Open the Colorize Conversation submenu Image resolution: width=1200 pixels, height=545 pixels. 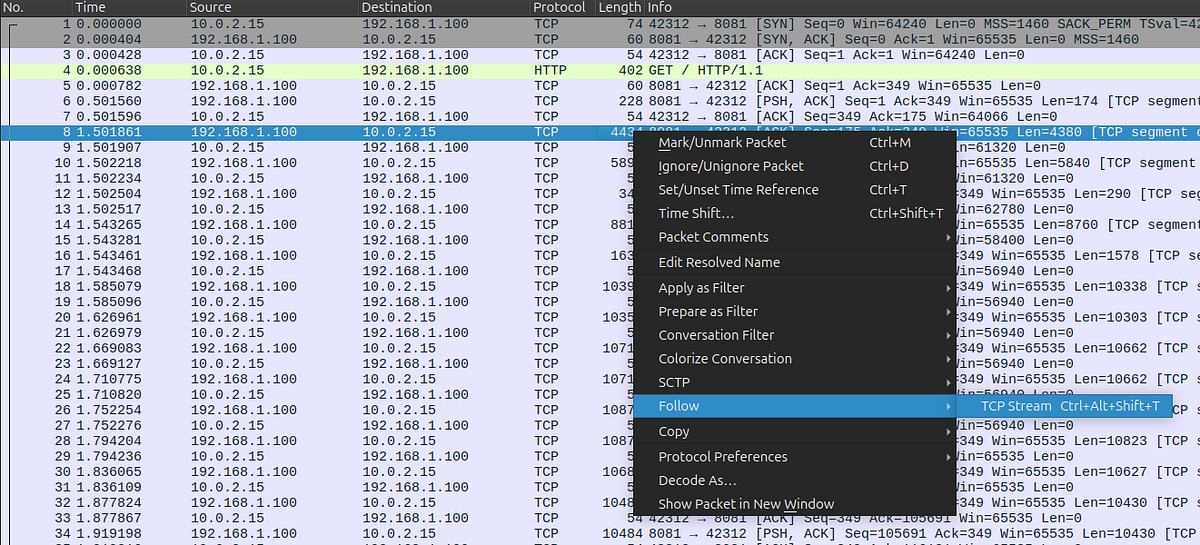[795, 359]
